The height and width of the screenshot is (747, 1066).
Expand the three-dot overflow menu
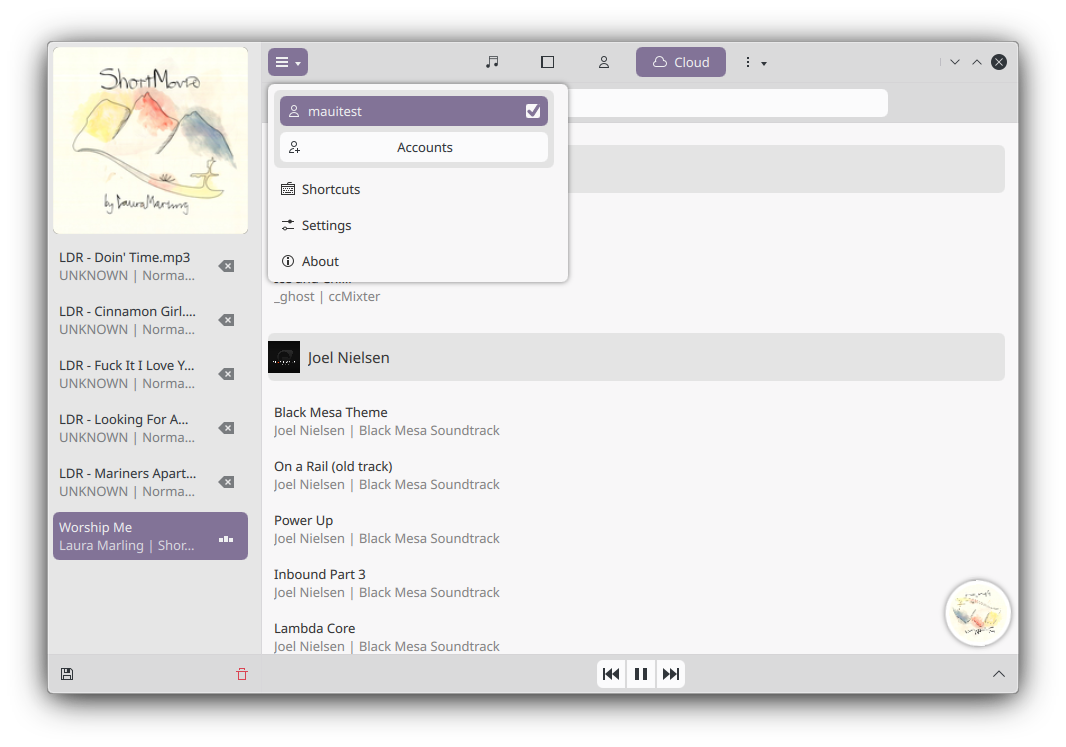(x=754, y=62)
